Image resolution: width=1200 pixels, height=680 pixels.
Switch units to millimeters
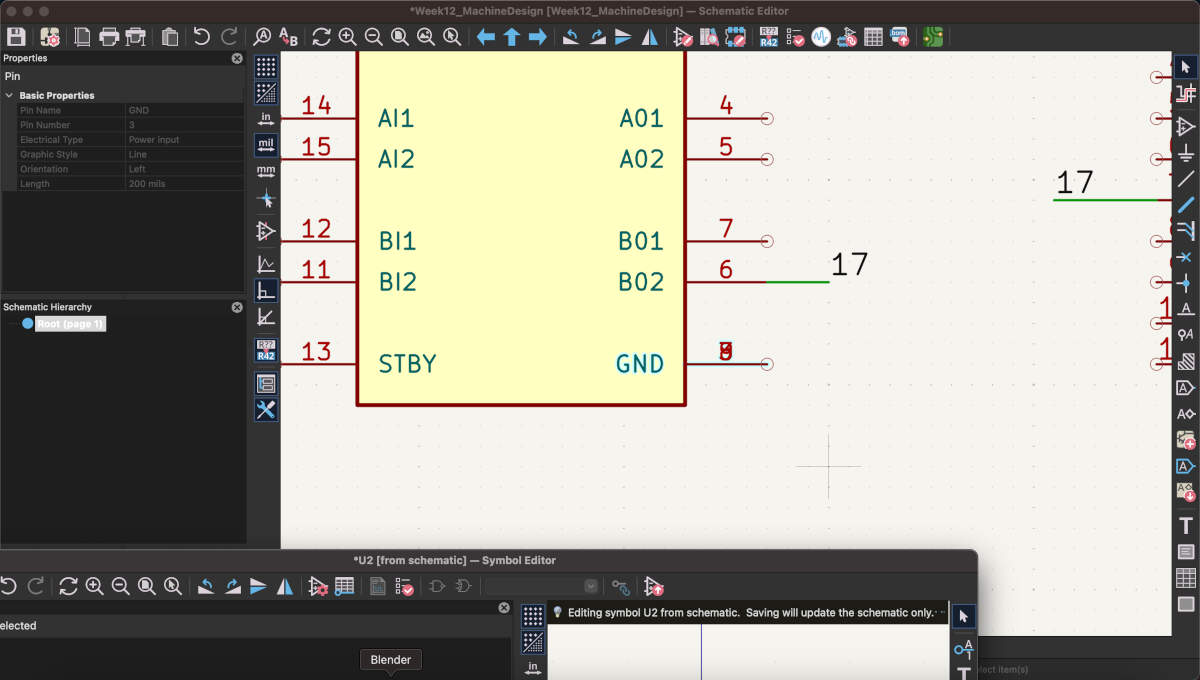tap(266, 171)
